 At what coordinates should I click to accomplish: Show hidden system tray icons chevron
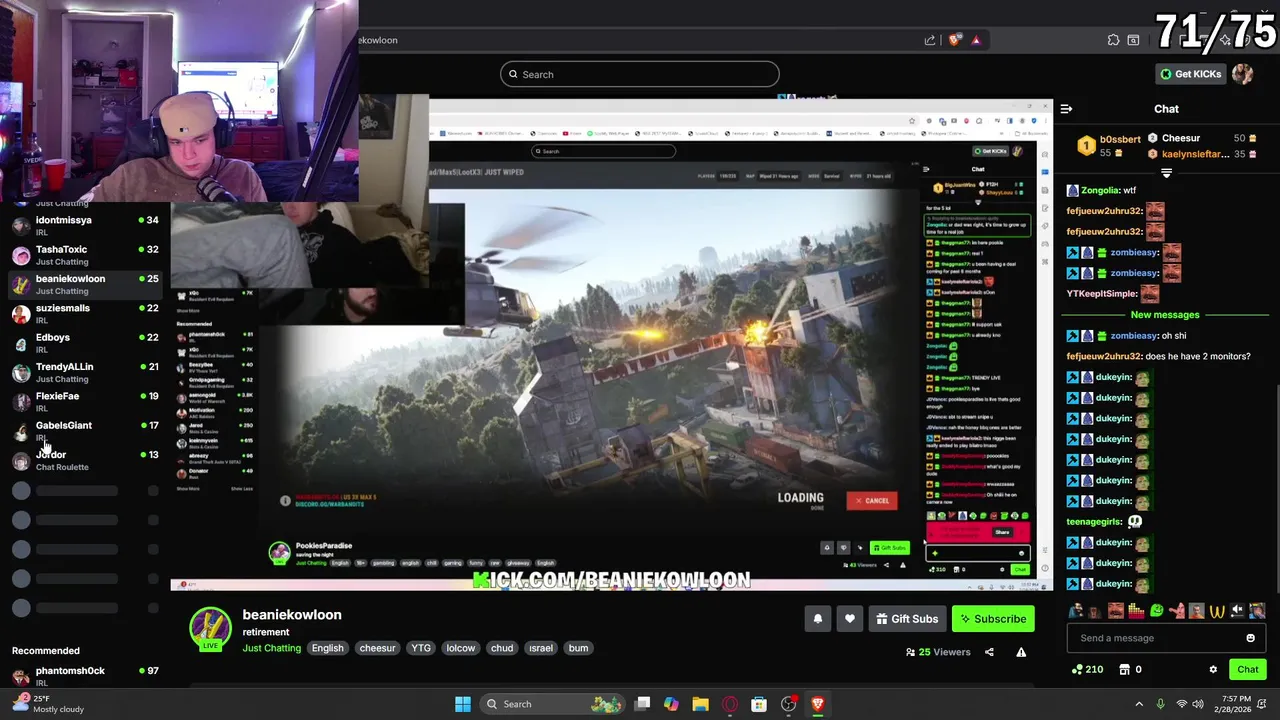pos(1138,704)
